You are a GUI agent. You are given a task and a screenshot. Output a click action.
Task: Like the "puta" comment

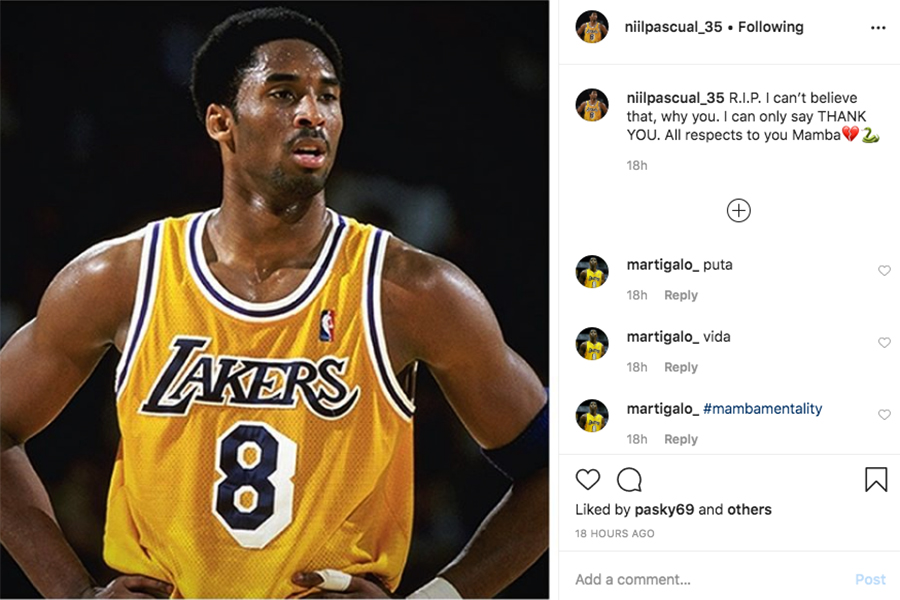[x=884, y=271]
